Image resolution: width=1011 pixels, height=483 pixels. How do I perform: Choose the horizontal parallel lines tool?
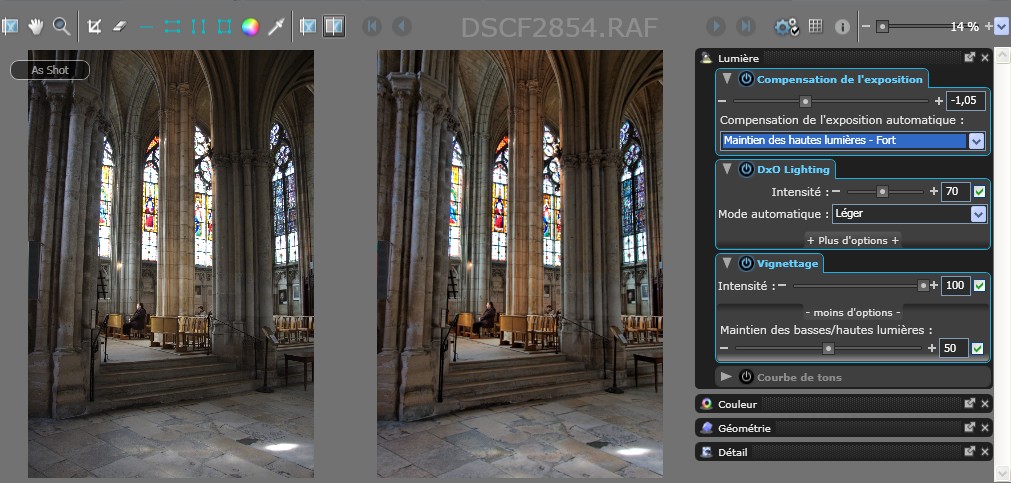172,26
